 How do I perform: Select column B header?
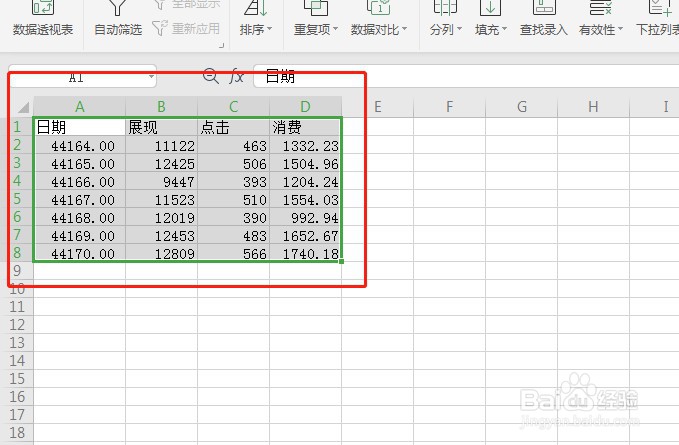click(x=161, y=106)
